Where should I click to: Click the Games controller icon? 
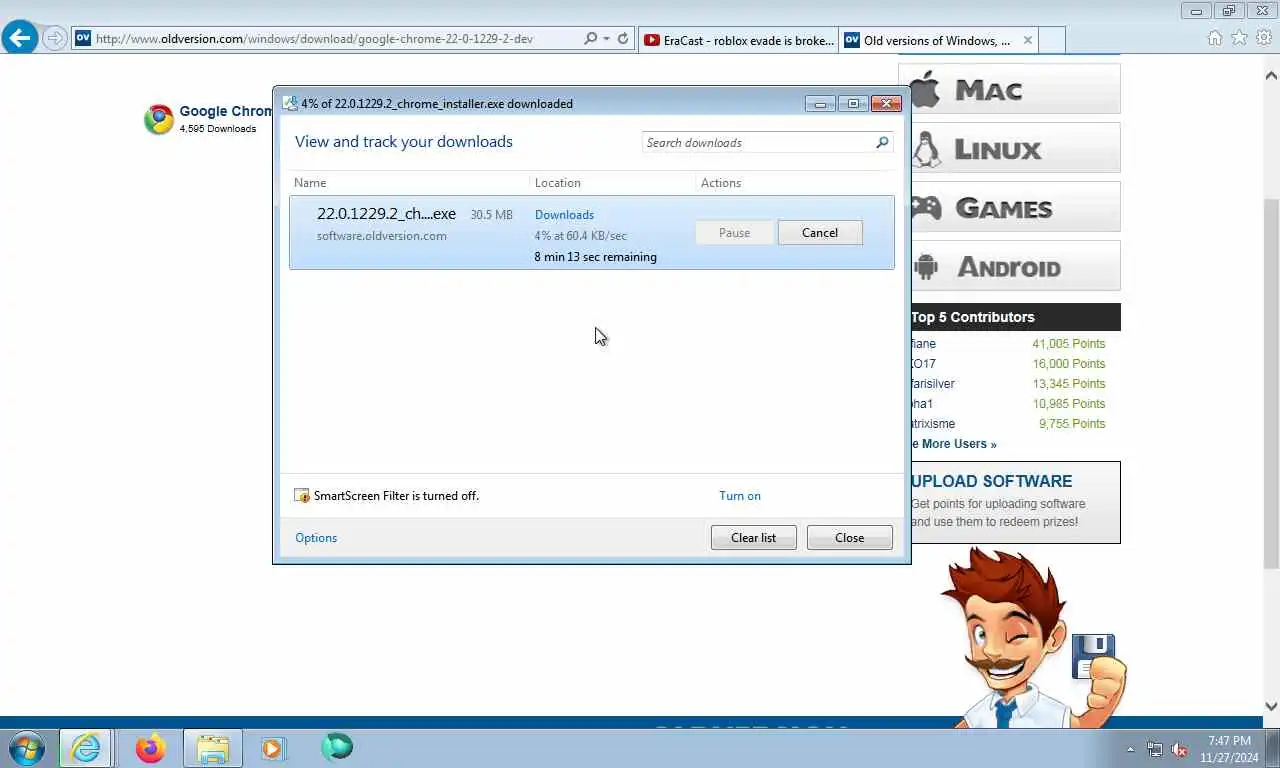tap(926, 207)
